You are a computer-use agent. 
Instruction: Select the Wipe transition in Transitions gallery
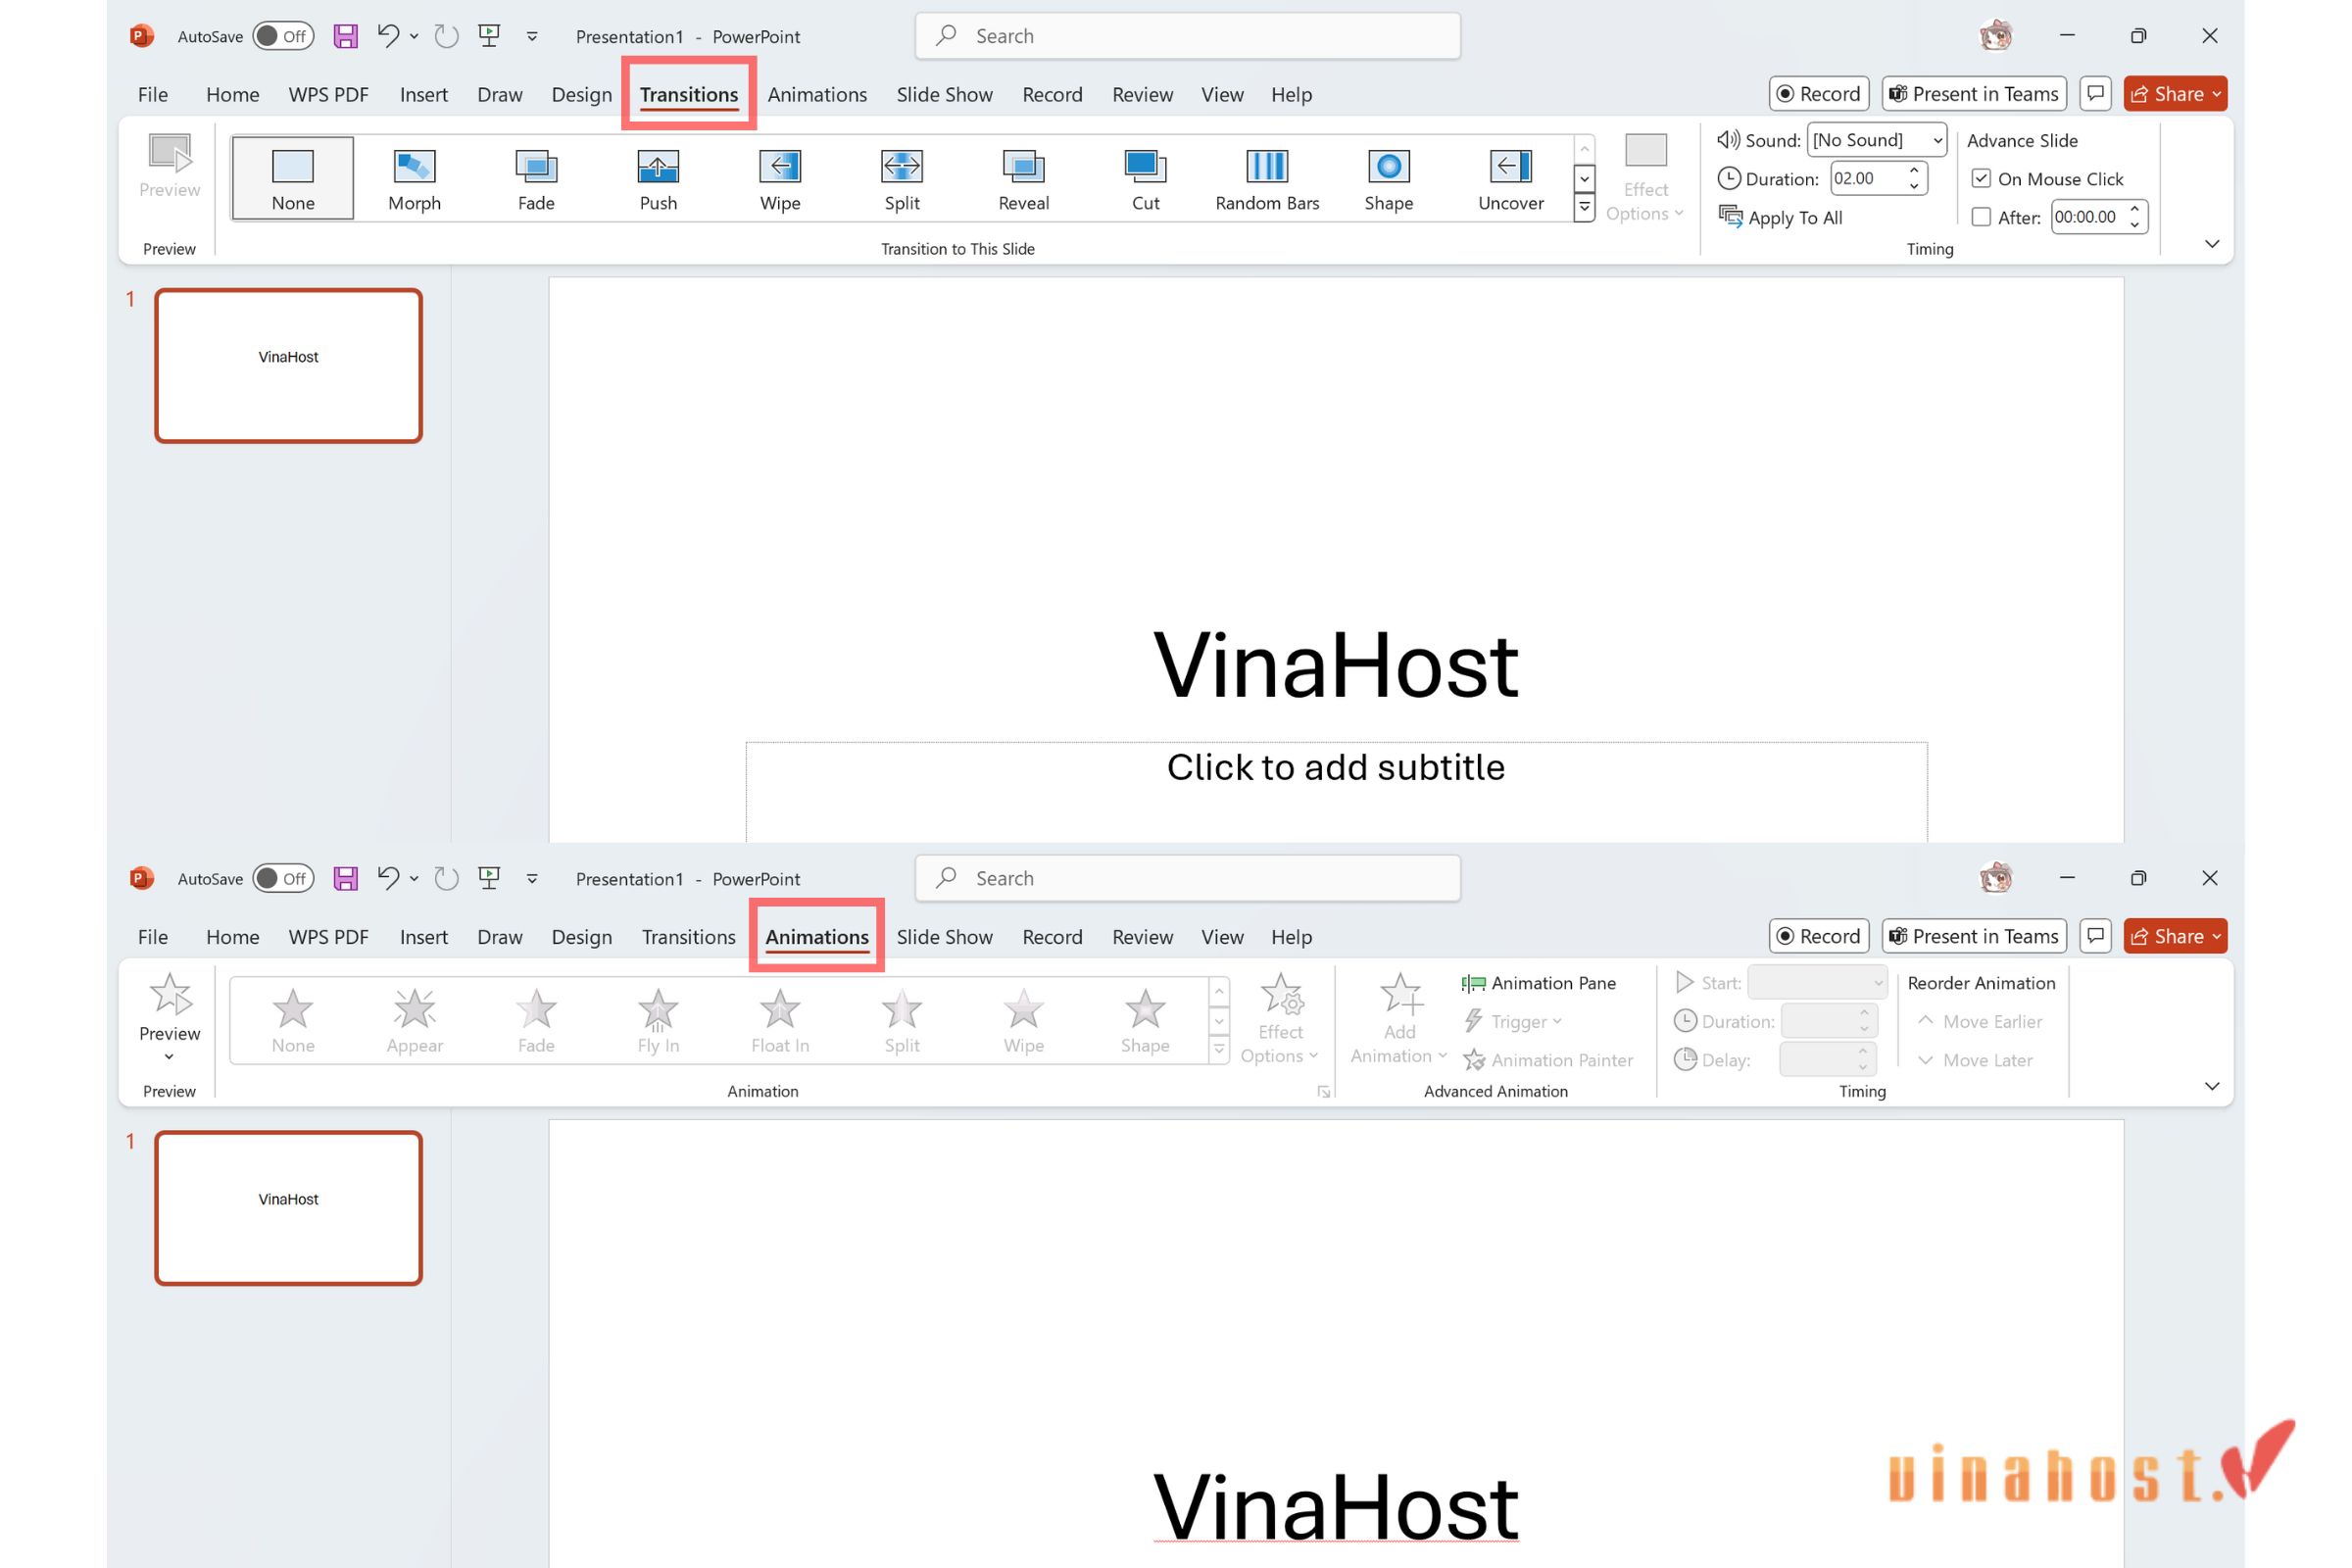coord(780,179)
